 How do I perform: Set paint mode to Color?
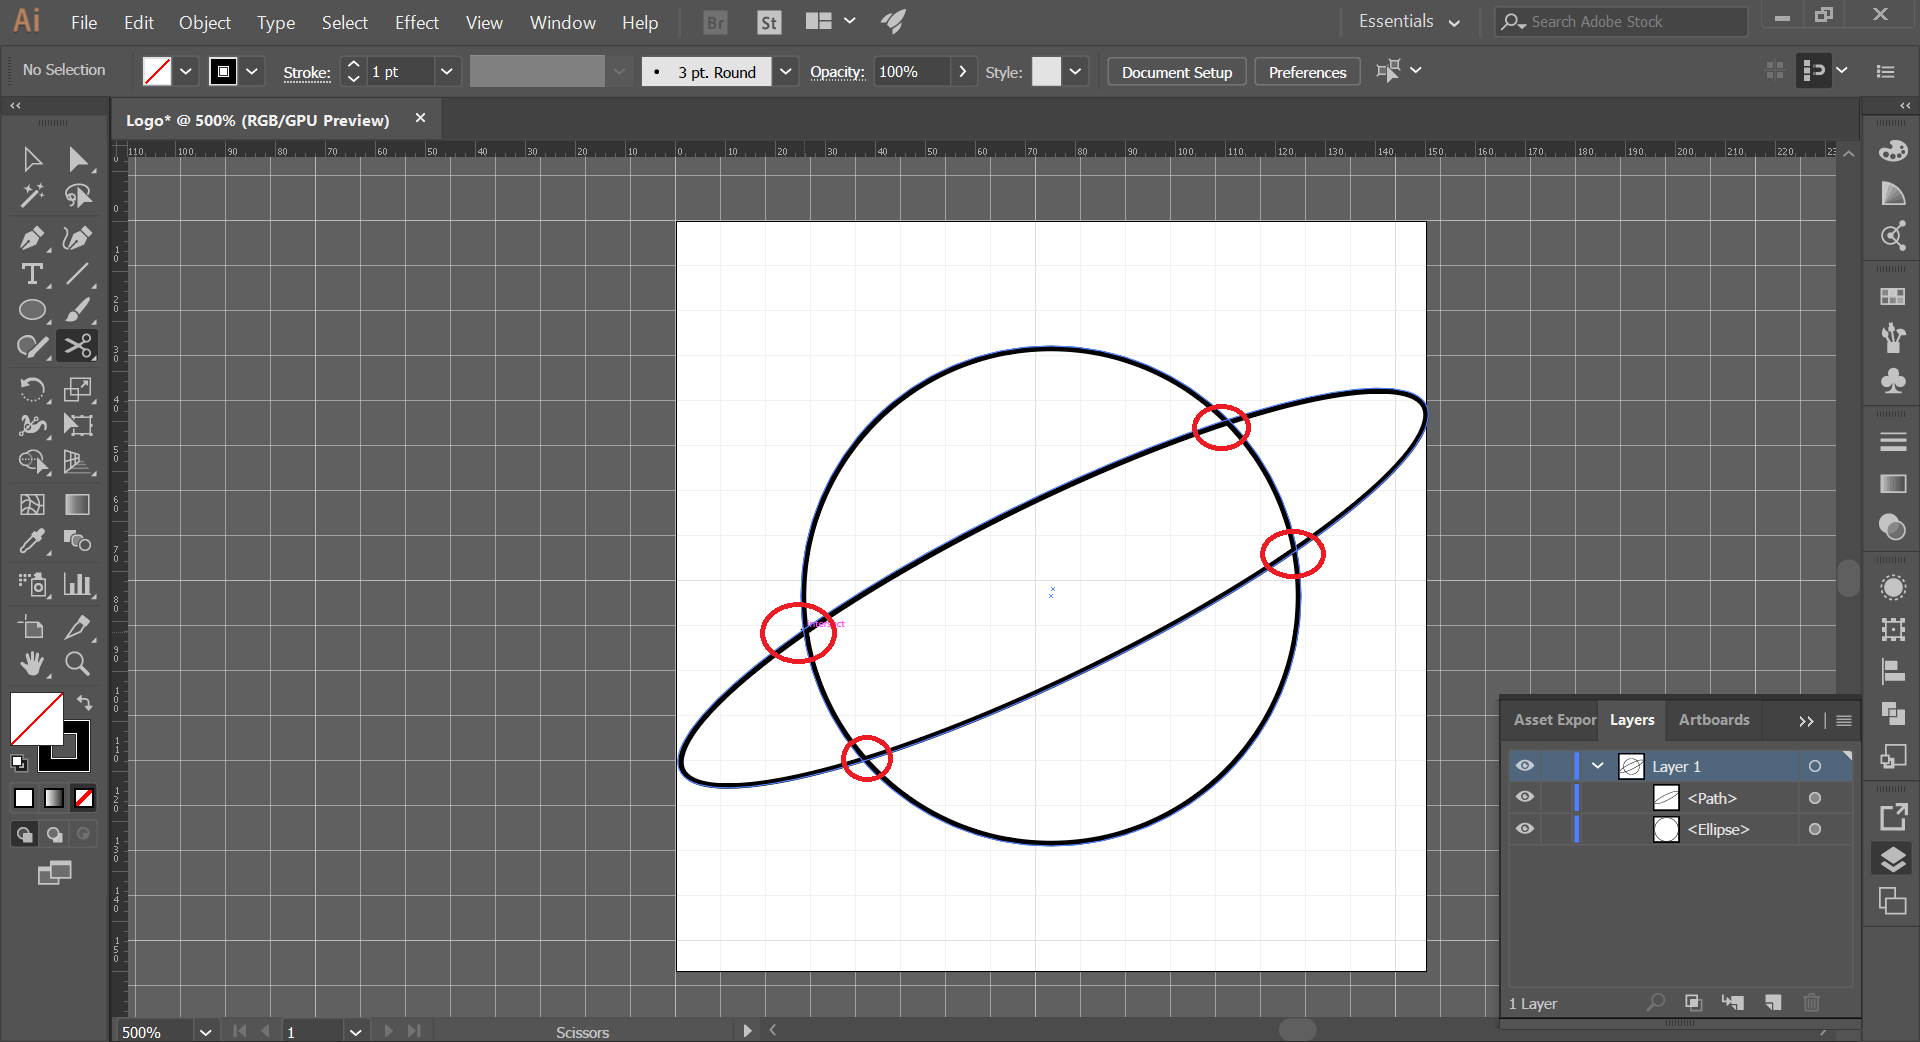[24, 798]
